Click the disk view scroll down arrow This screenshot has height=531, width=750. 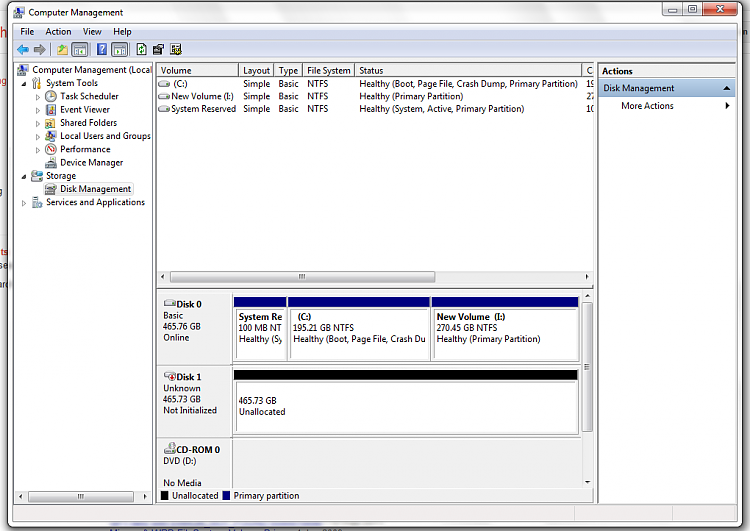point(587,482)
